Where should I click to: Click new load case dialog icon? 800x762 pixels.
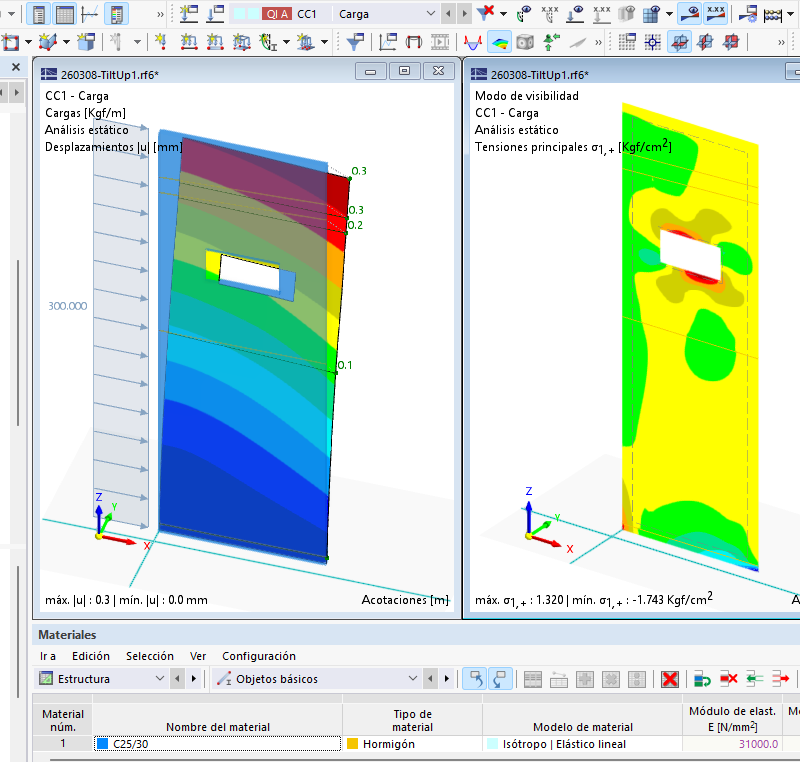click(189, 14)
